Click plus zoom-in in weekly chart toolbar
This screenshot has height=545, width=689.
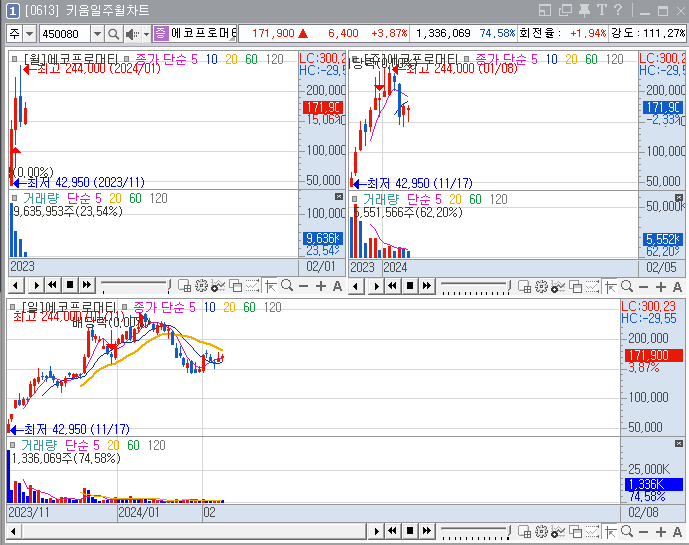[661, 287]
